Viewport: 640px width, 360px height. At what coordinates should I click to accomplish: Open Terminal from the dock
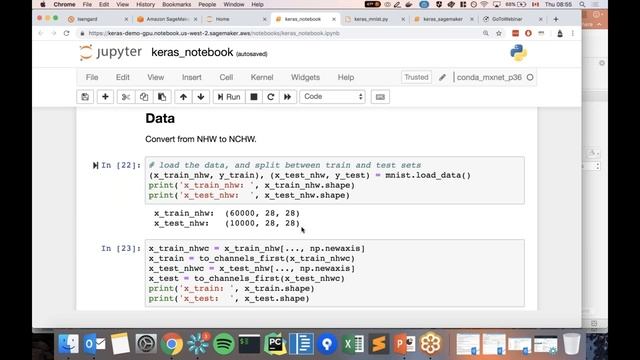click(x=249, y=344)
